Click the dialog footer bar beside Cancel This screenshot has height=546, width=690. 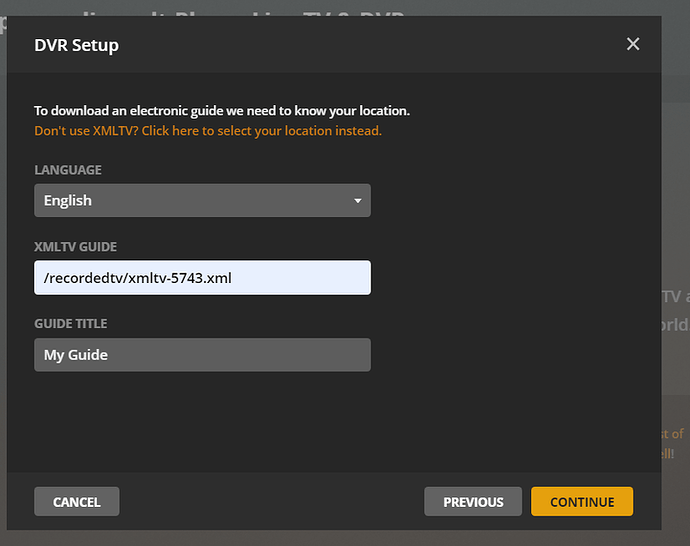270,501
